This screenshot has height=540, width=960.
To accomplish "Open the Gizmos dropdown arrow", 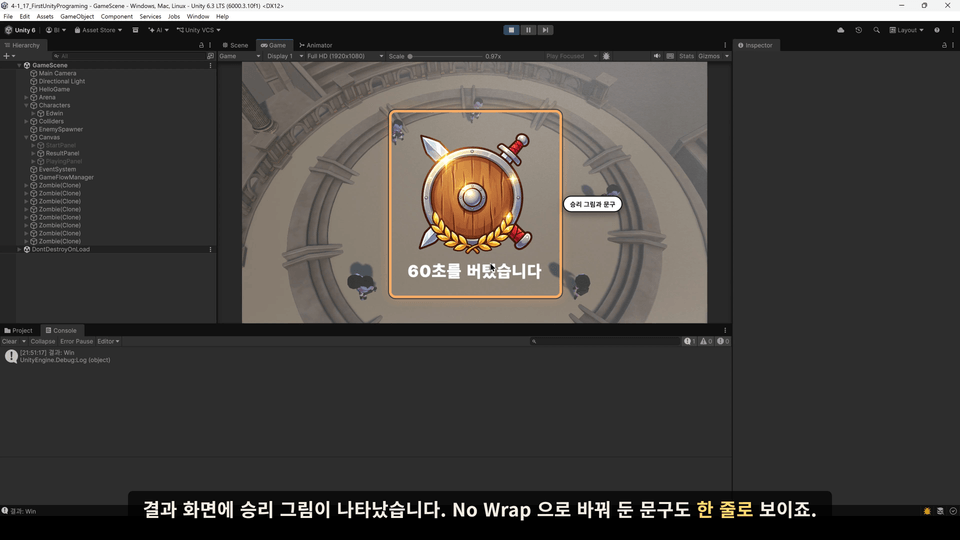I will tap(727, 56).
